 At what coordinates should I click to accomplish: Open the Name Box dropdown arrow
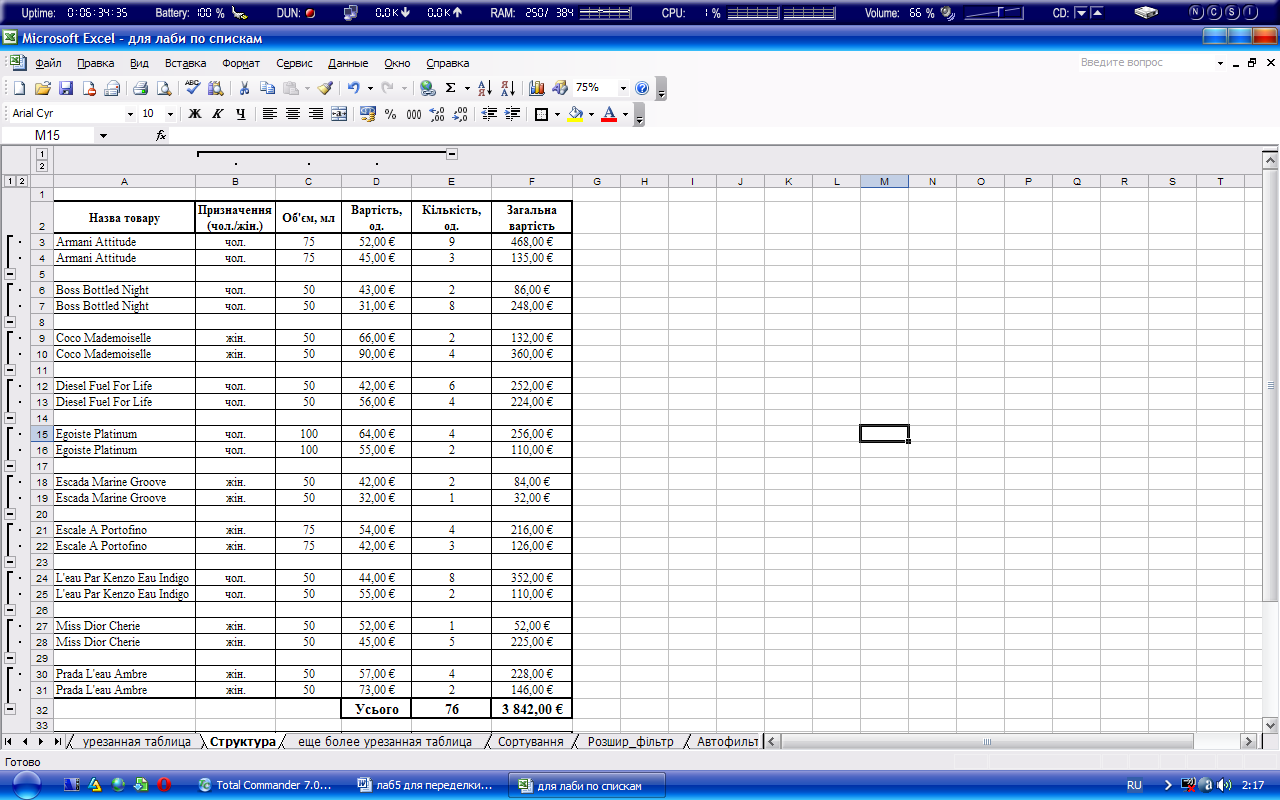point(102,135)
